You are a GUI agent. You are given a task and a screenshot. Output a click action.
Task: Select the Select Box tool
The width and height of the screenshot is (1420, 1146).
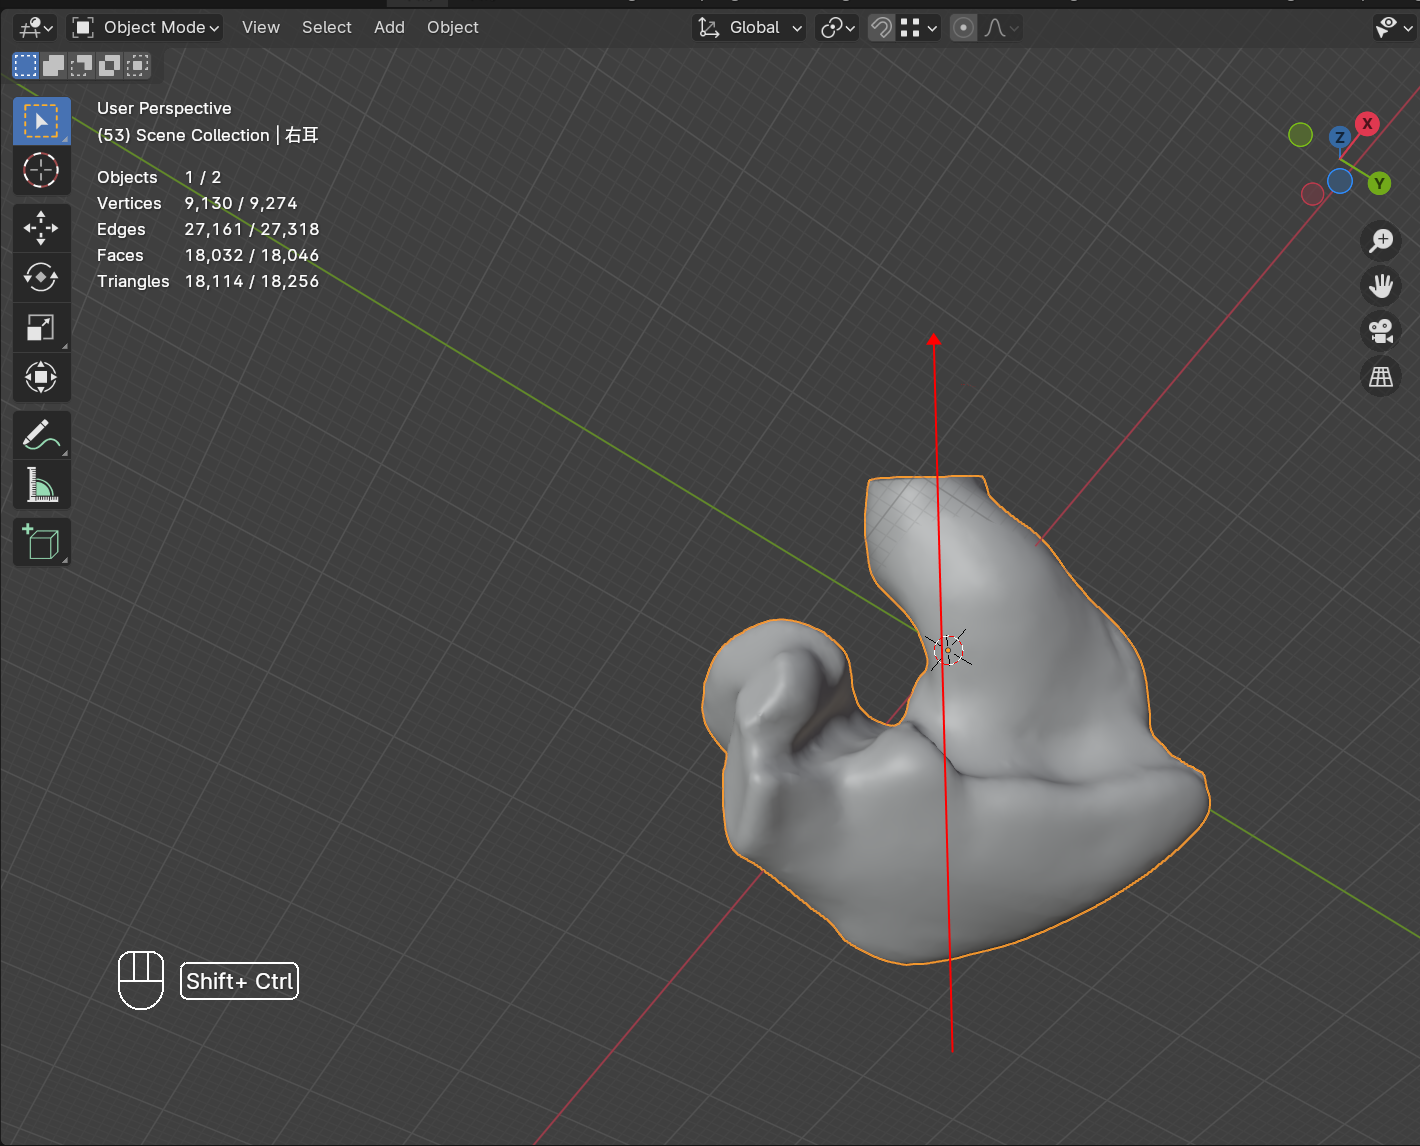pos(41,122)
